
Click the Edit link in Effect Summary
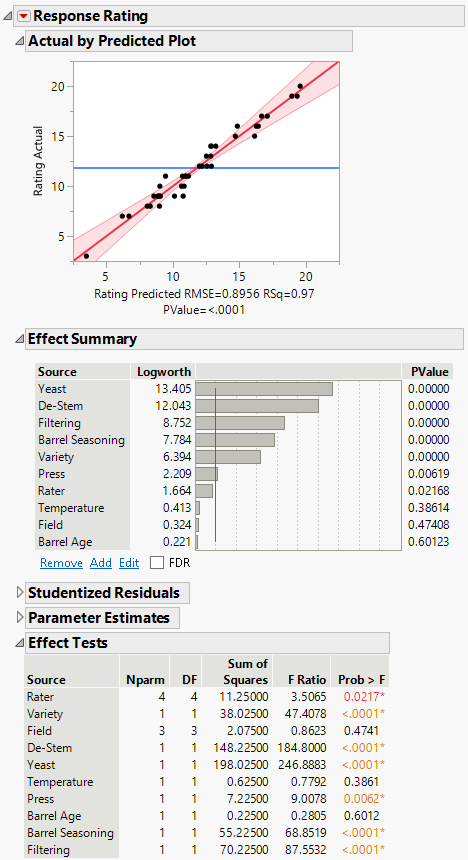tap(129, 563)
